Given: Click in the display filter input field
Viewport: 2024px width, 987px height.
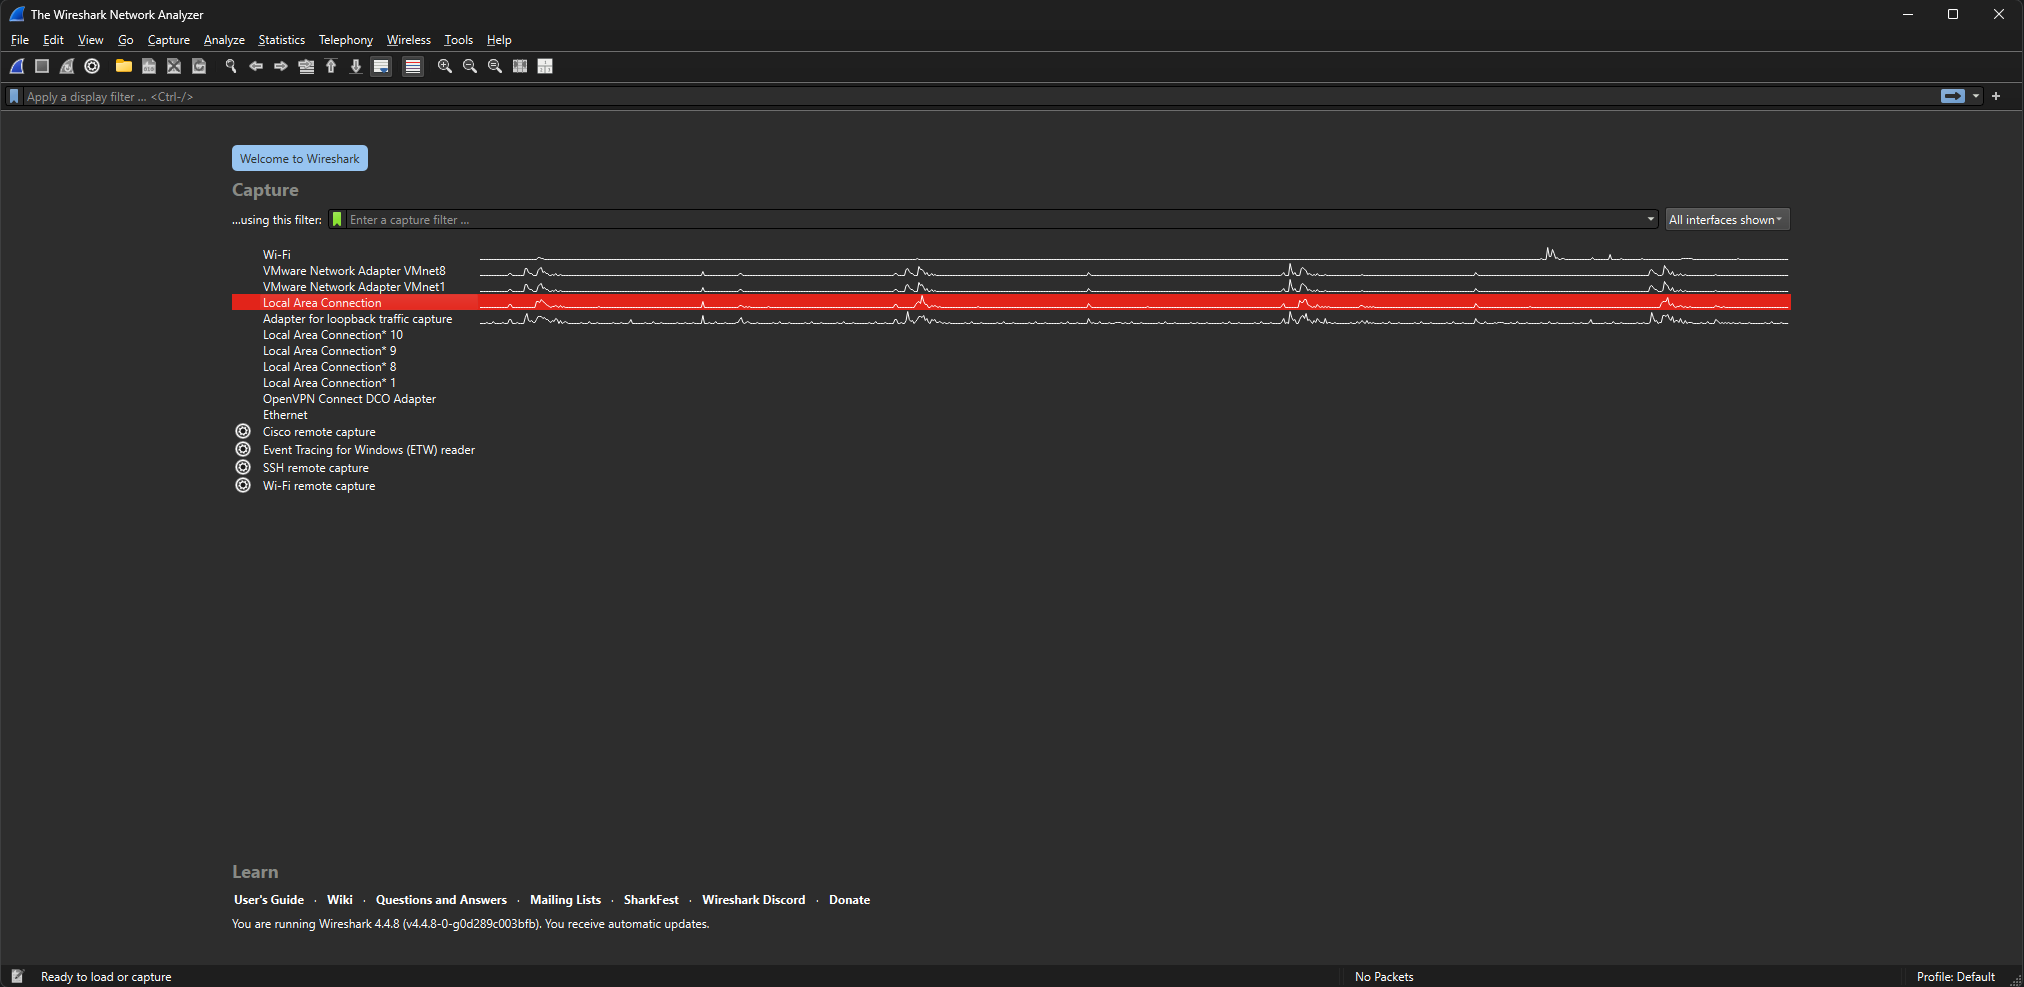Looking at the screenshot, I should coord(980,96).
